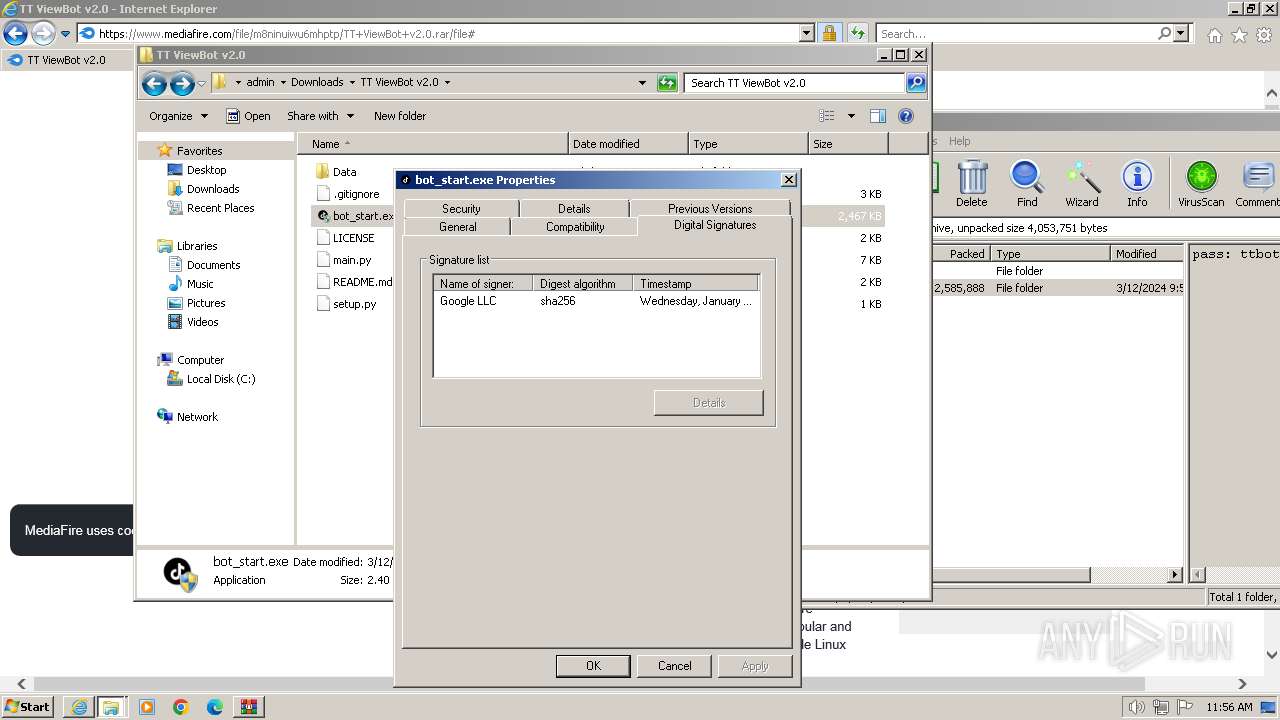Click the Explorer Forward arrow button
The height and width of the screenshot is (720, 1280).
[181, 84]
